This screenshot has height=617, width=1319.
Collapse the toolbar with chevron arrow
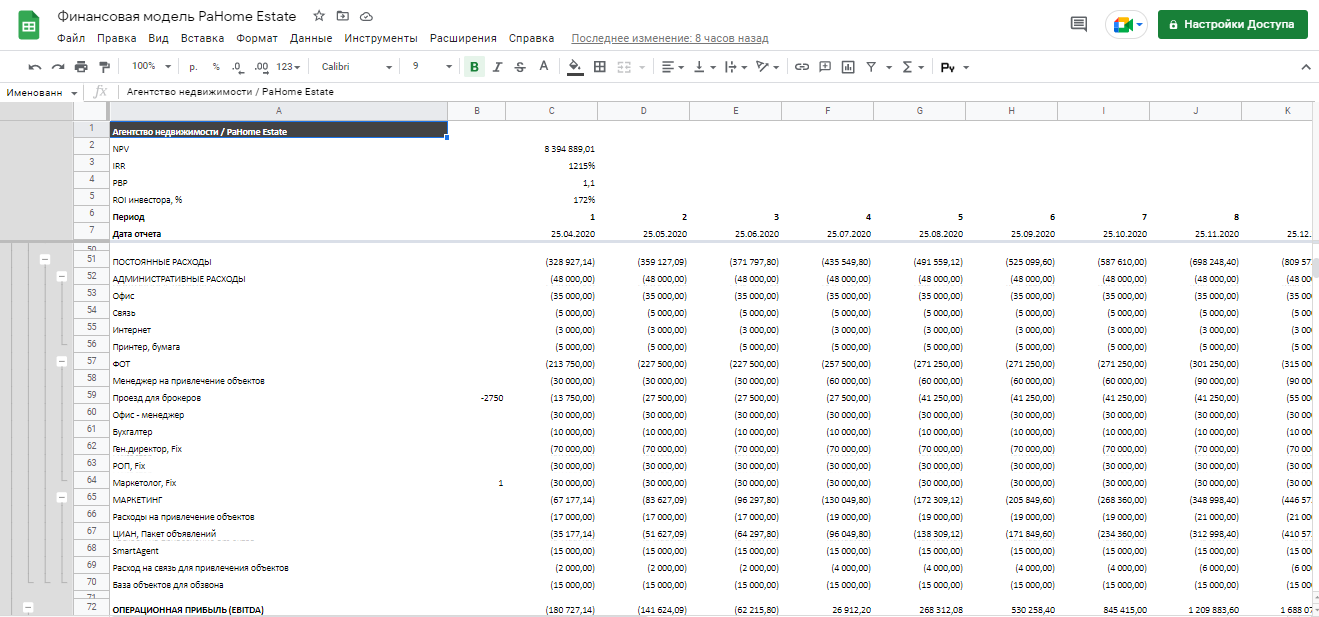(1305, 67)
